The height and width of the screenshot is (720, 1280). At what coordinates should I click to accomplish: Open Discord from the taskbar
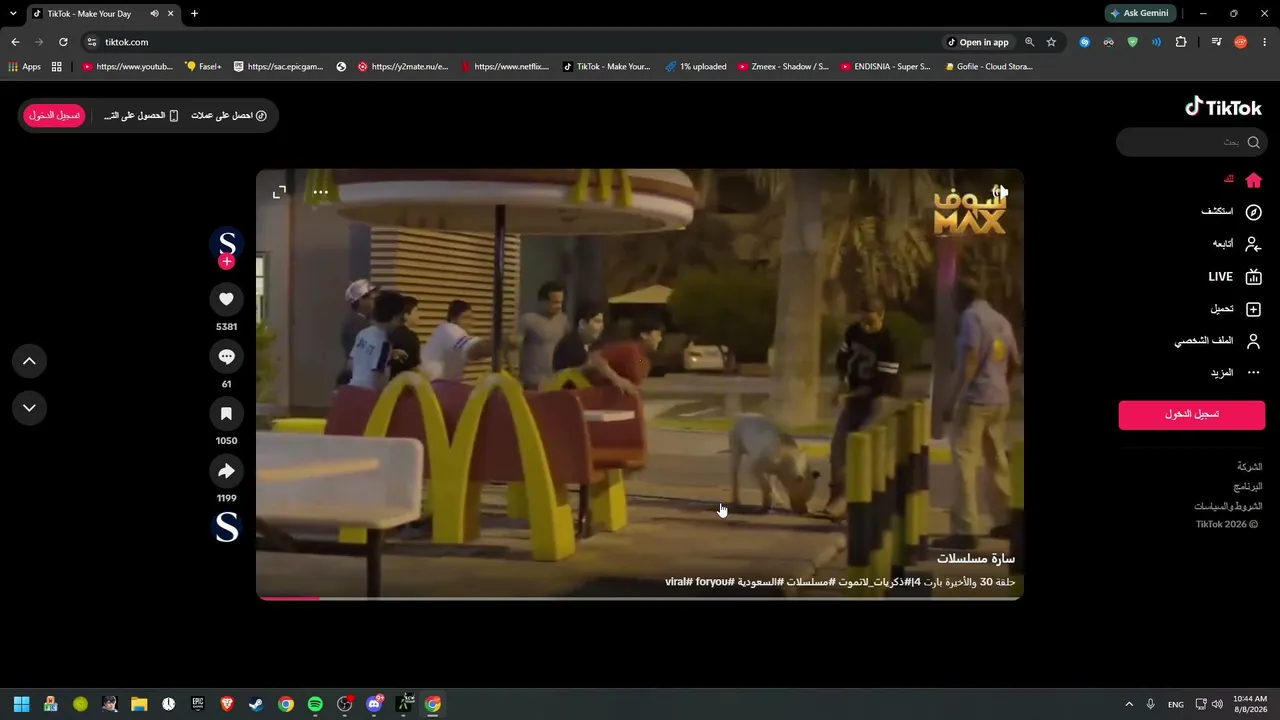374,704
